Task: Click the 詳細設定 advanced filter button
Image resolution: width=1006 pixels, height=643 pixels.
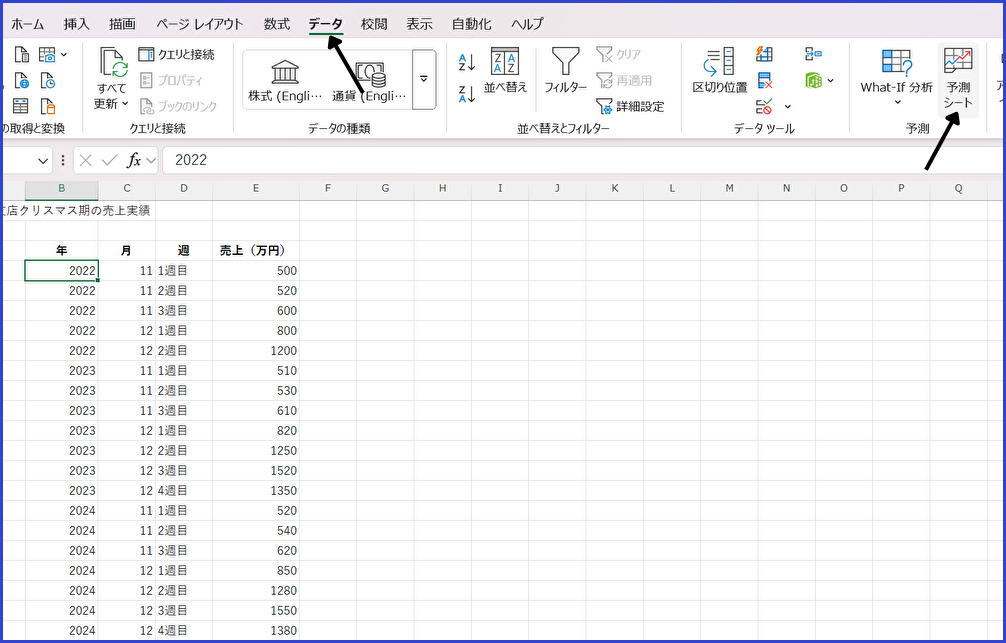Action: coord(630,106)
